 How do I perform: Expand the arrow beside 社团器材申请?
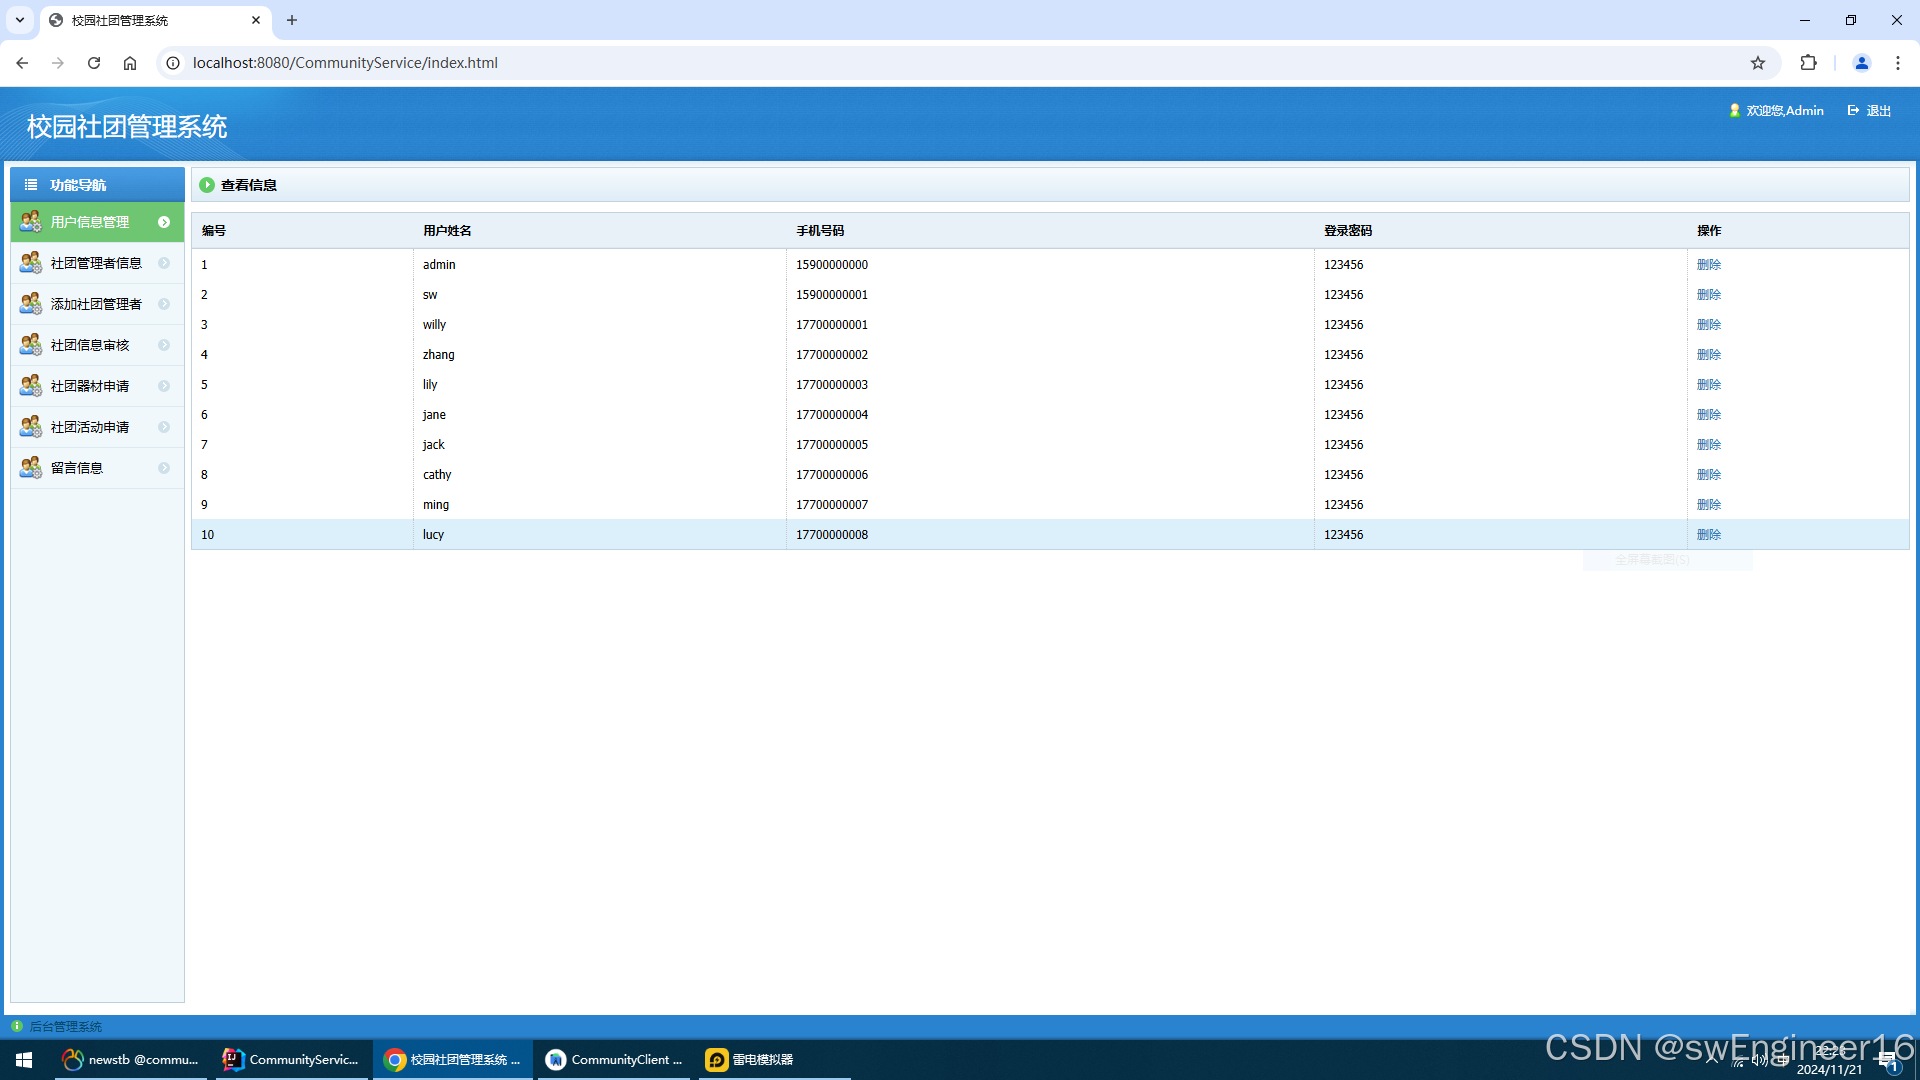[164, 386]
